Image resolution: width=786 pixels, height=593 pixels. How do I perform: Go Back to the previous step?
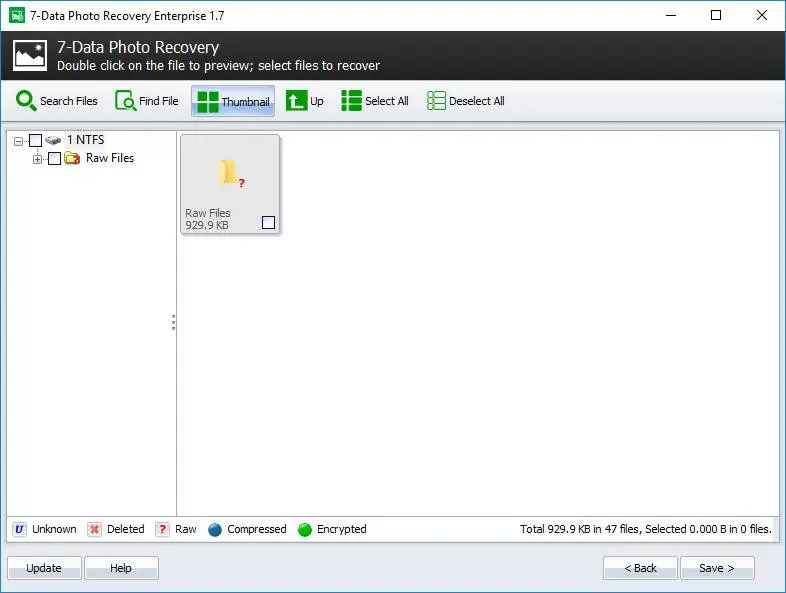click(x=640, y=568)
